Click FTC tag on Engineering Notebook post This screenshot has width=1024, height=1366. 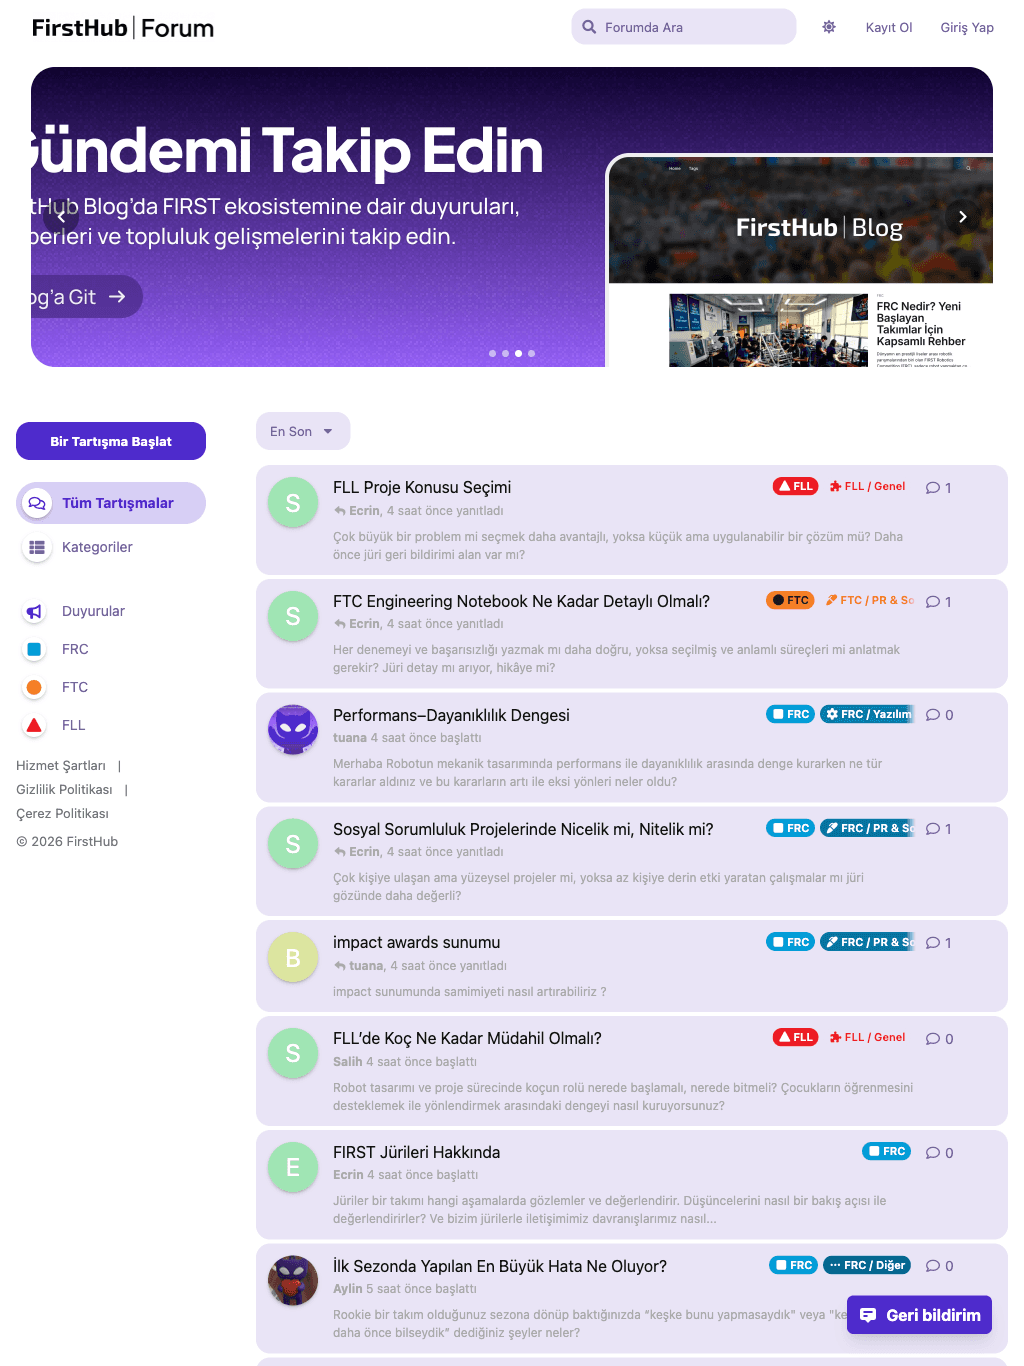coord(790,600)
